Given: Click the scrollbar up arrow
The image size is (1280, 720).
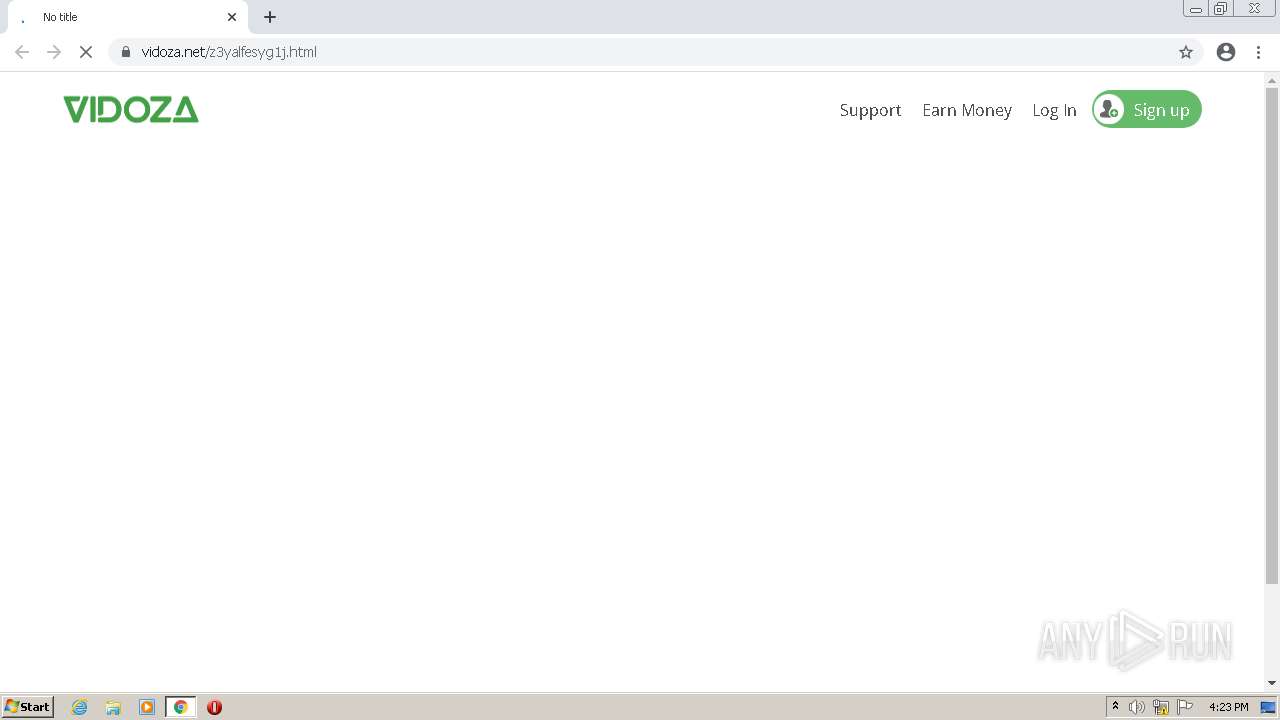Looking at the screenshot, I should pyautogui.click(x=1272, y=80).
